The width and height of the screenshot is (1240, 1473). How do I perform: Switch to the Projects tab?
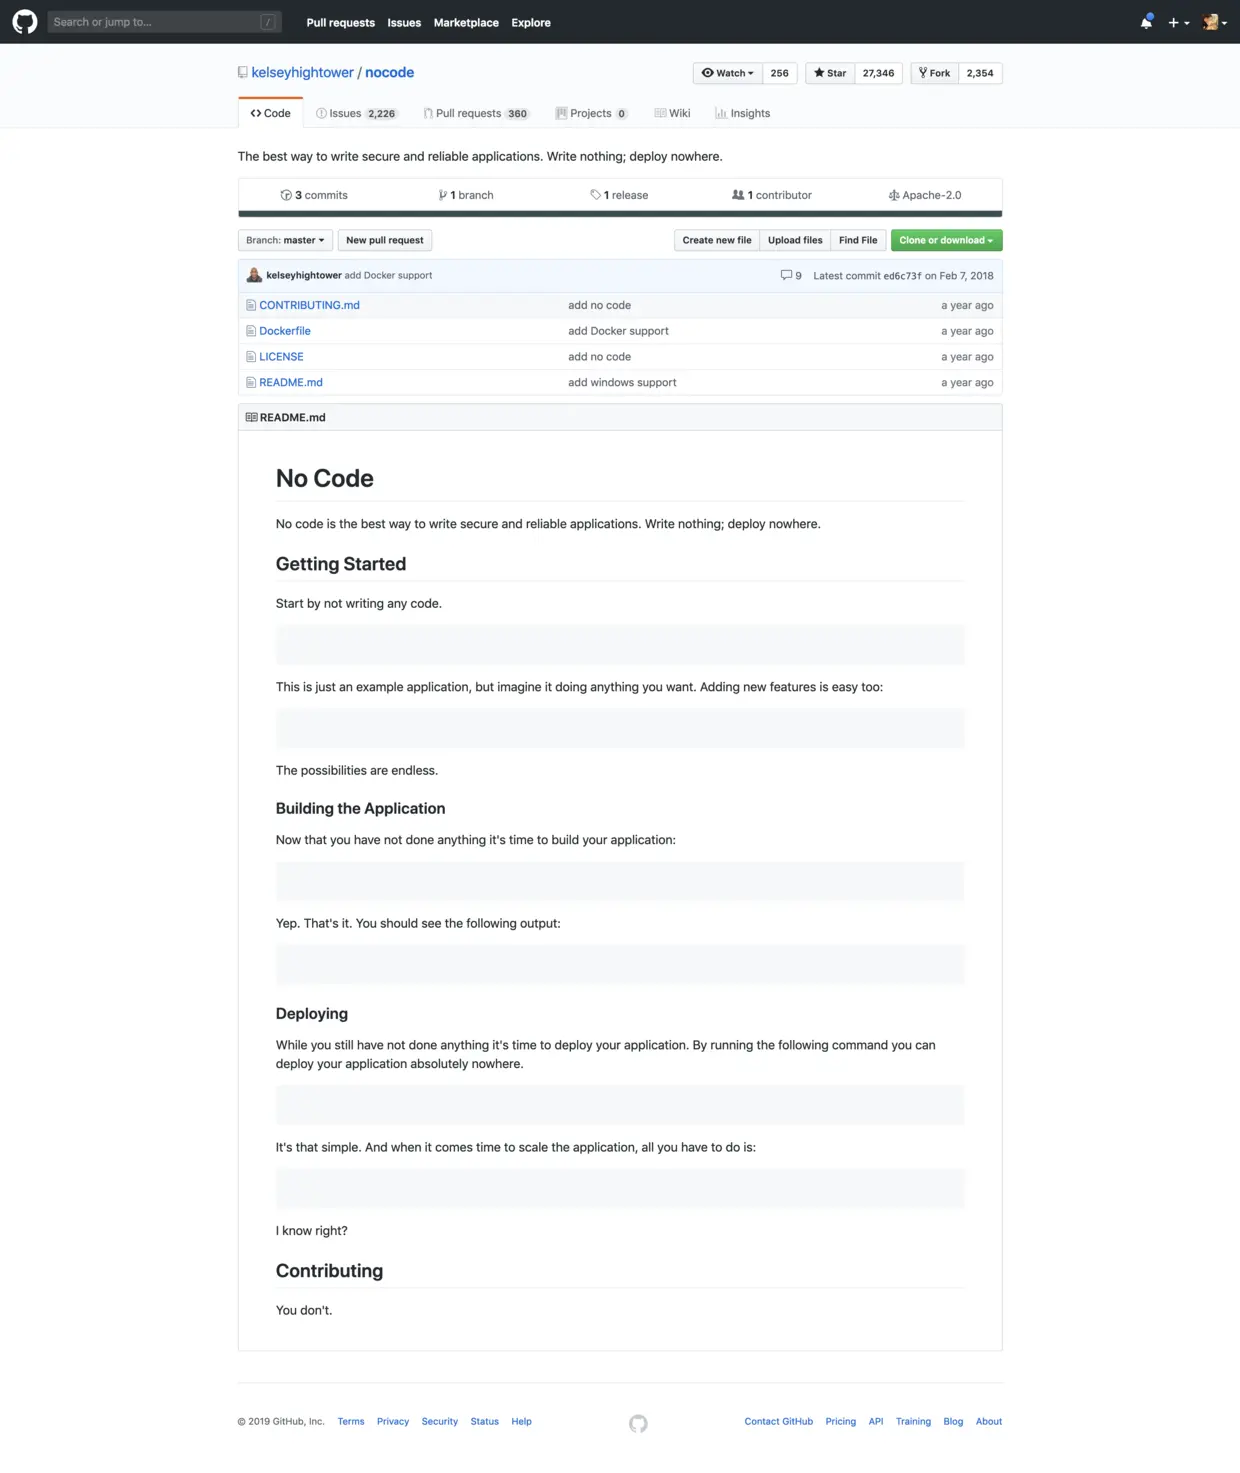tap(592, 113)
